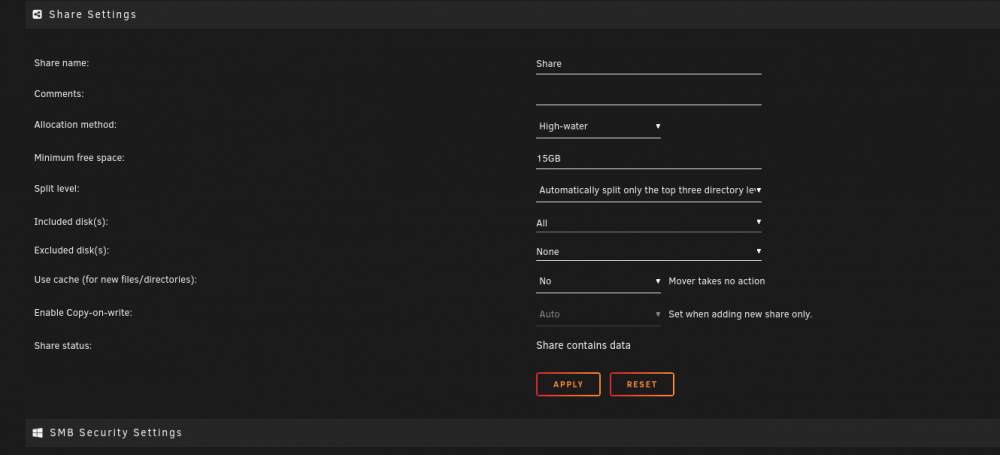Click the disabled Enable Copy-on-write Auto dropdown
The height and width of the screenshot is (455, 1000).
(x=598, y=315)
